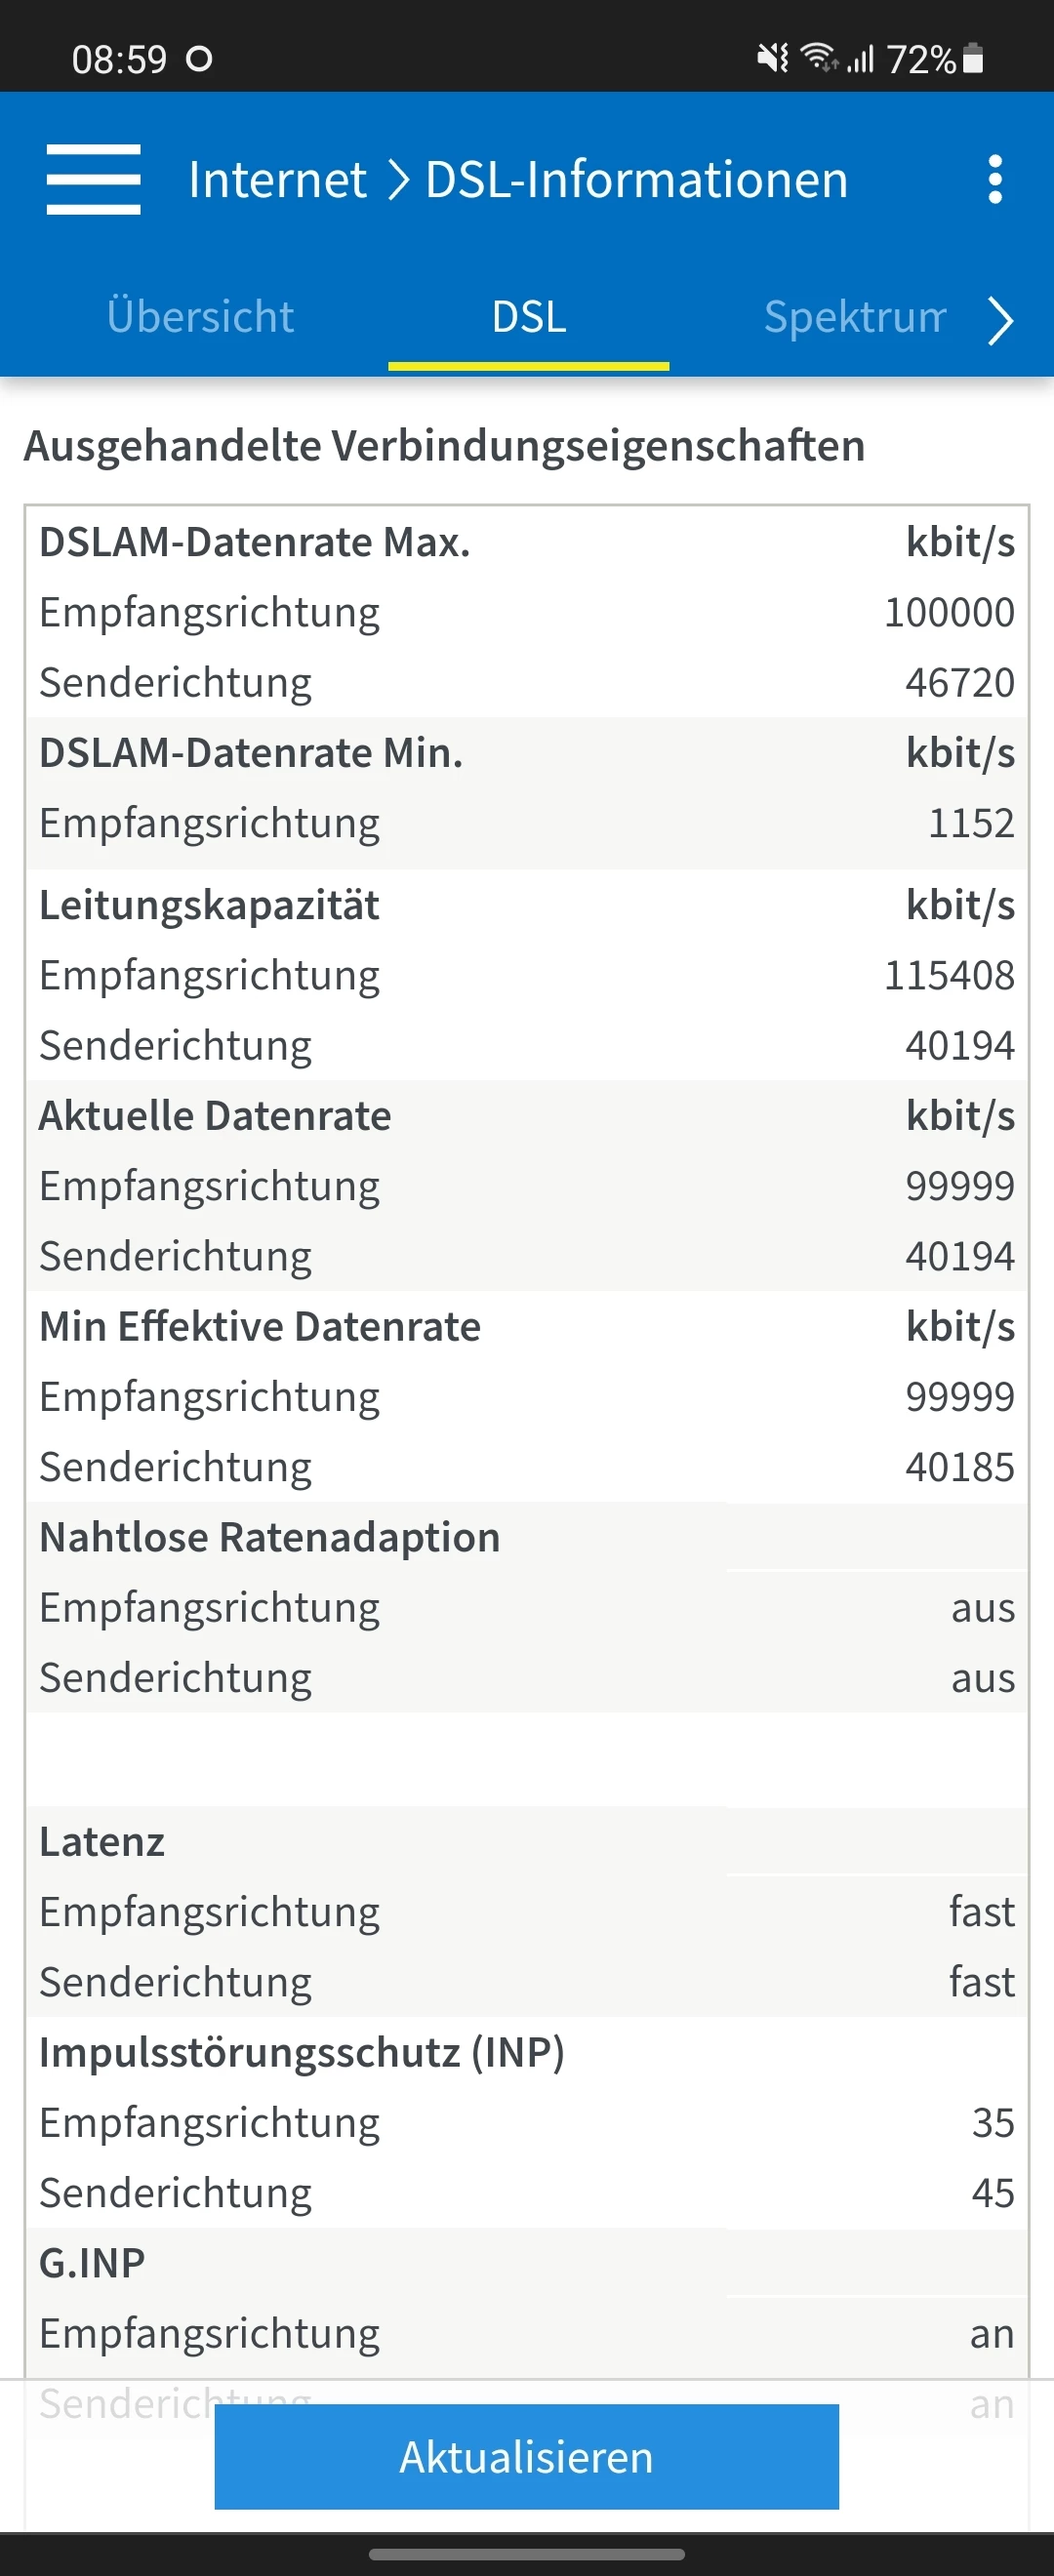Screen dimensions: 1054x2576
Task: Open the three-dot overflow menu
Action: pos(994,180)
